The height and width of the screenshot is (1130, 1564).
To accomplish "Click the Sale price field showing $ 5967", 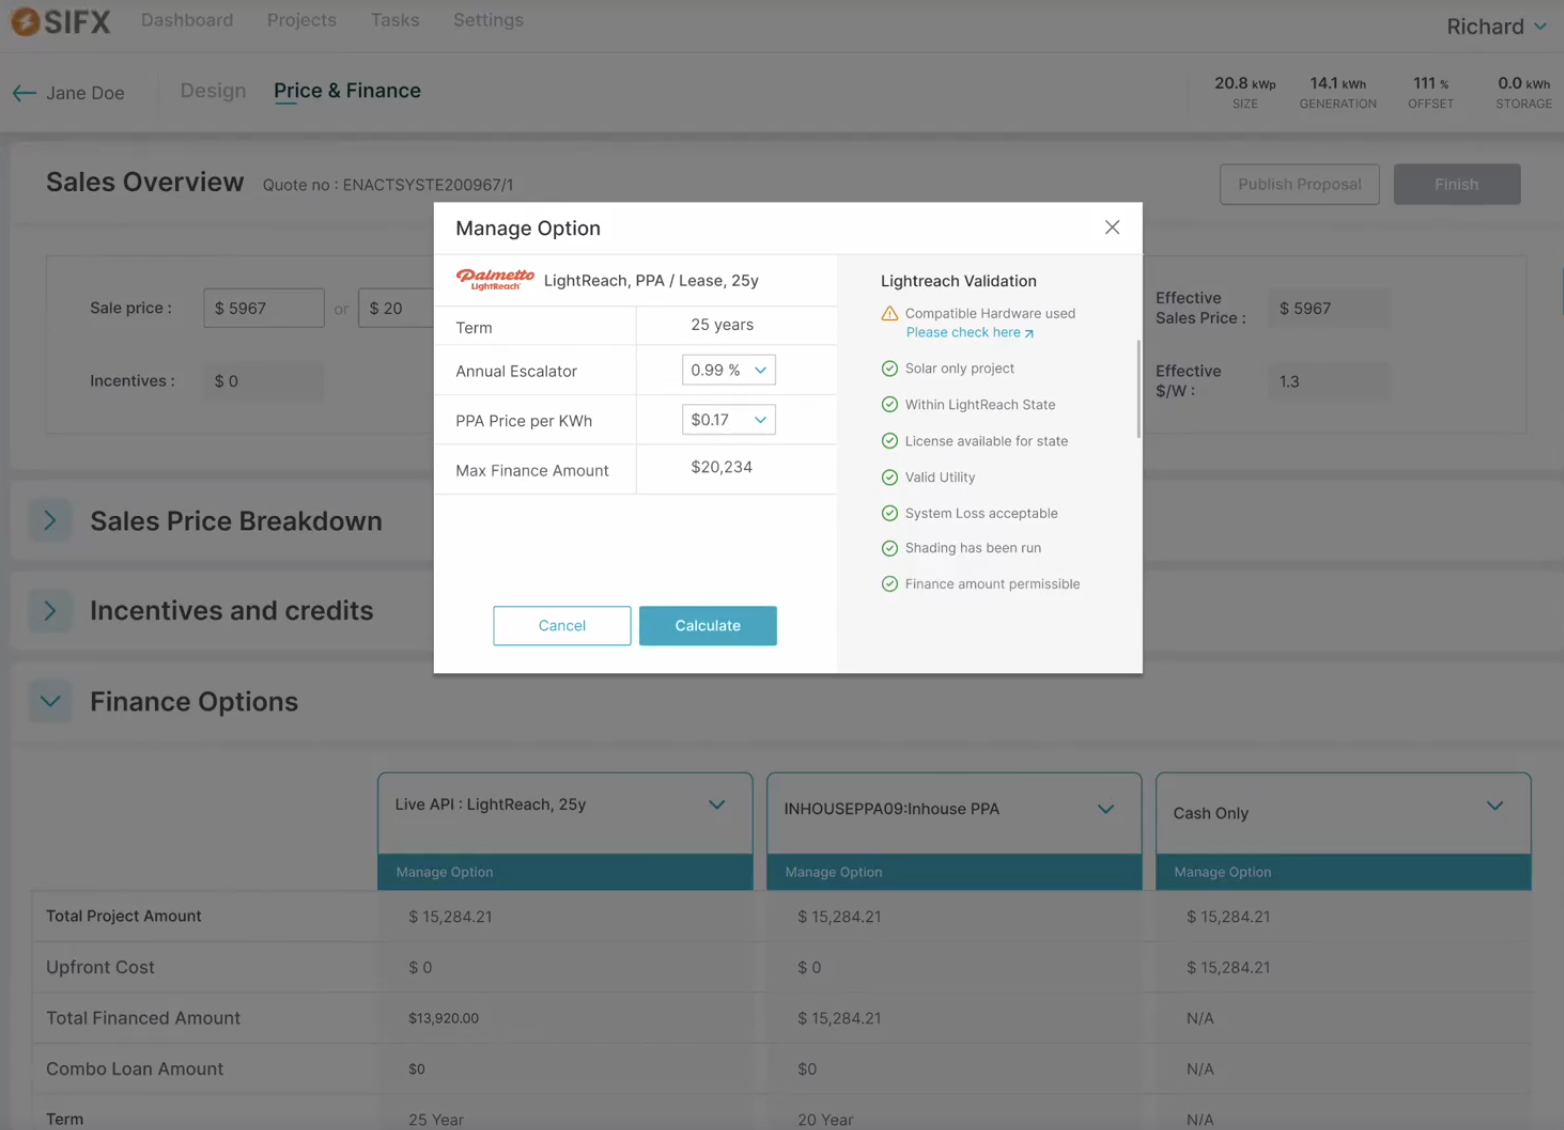I will click(264, 308).
